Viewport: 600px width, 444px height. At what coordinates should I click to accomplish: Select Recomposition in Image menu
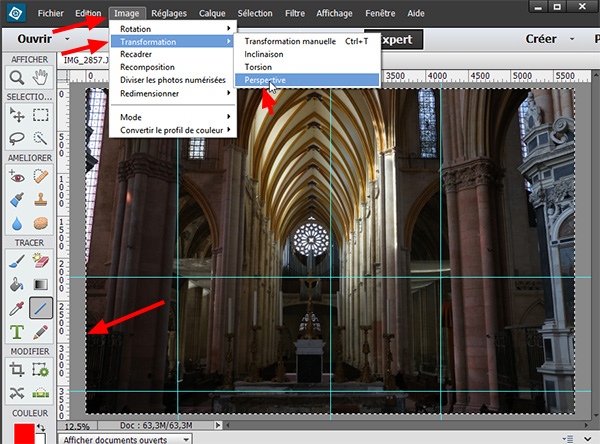click(173, 67)
